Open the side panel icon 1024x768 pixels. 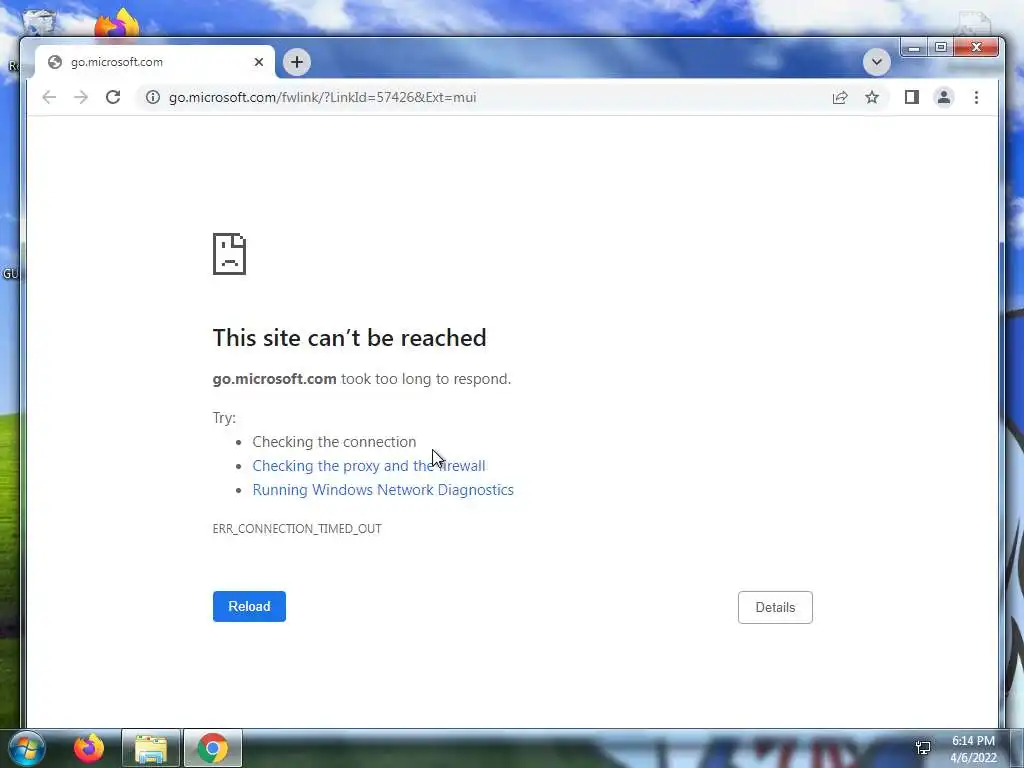pyautogui.click(x=912, y=97)
